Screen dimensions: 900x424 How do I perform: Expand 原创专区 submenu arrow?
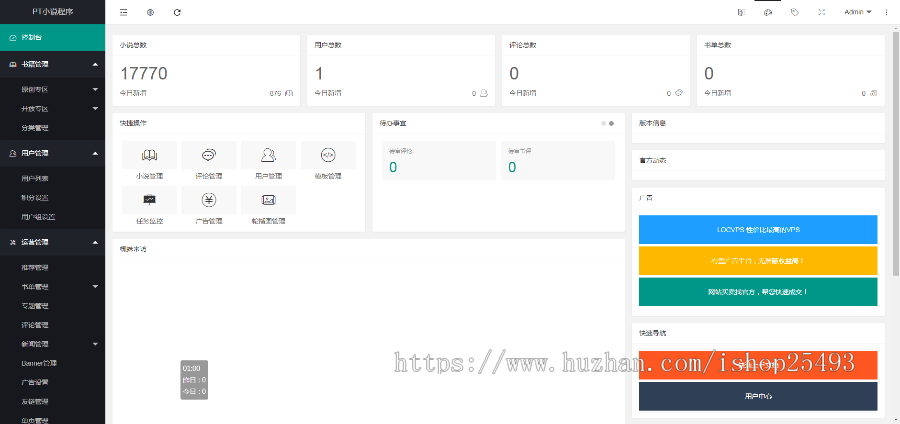95,90
